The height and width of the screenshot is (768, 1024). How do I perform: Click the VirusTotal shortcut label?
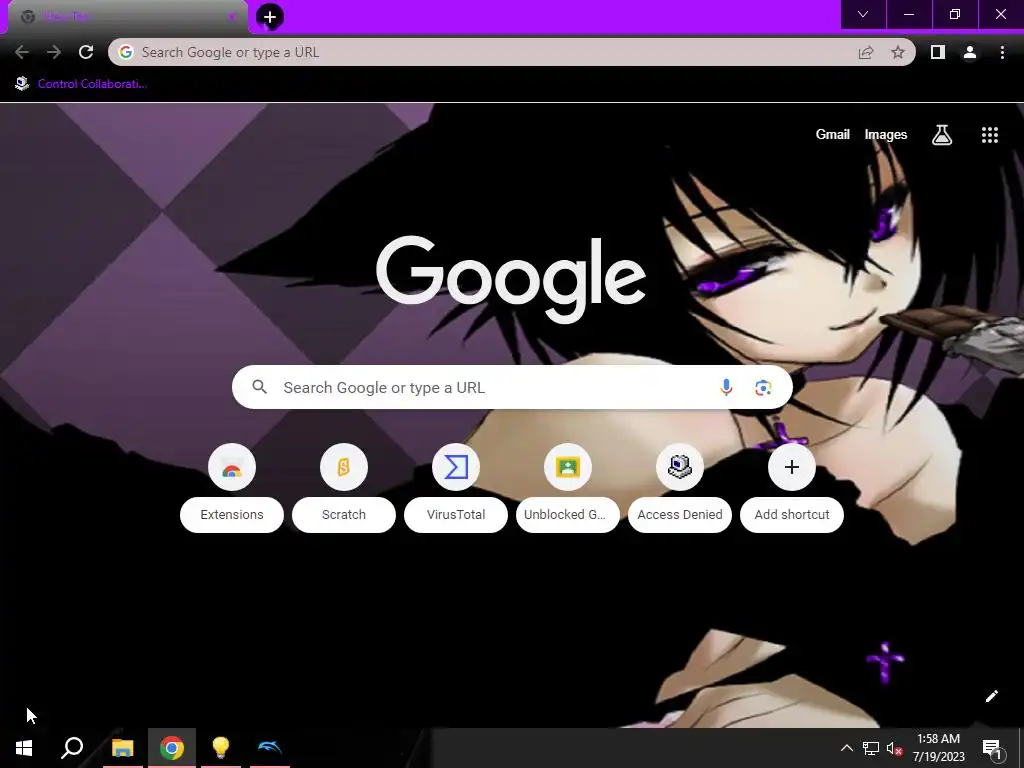pyautogui.click(x=456, y=515)
